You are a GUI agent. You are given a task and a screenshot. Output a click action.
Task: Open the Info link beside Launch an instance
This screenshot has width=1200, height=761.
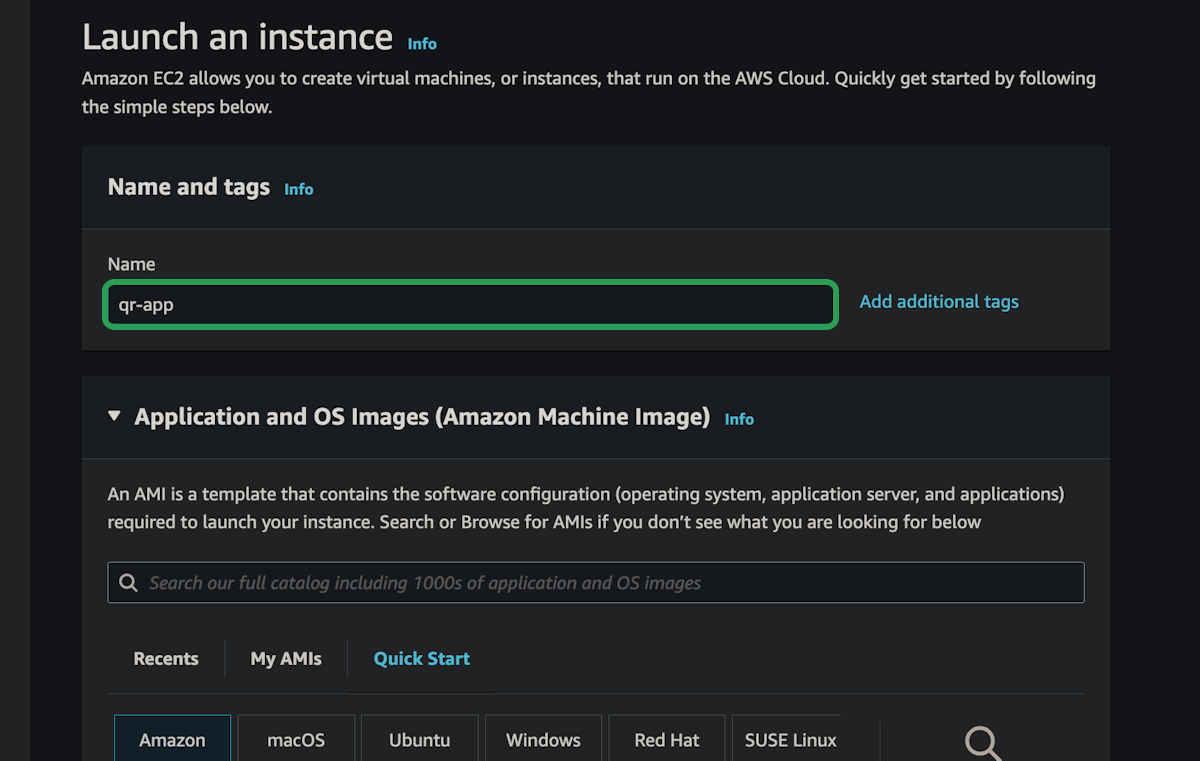[422, 44]
